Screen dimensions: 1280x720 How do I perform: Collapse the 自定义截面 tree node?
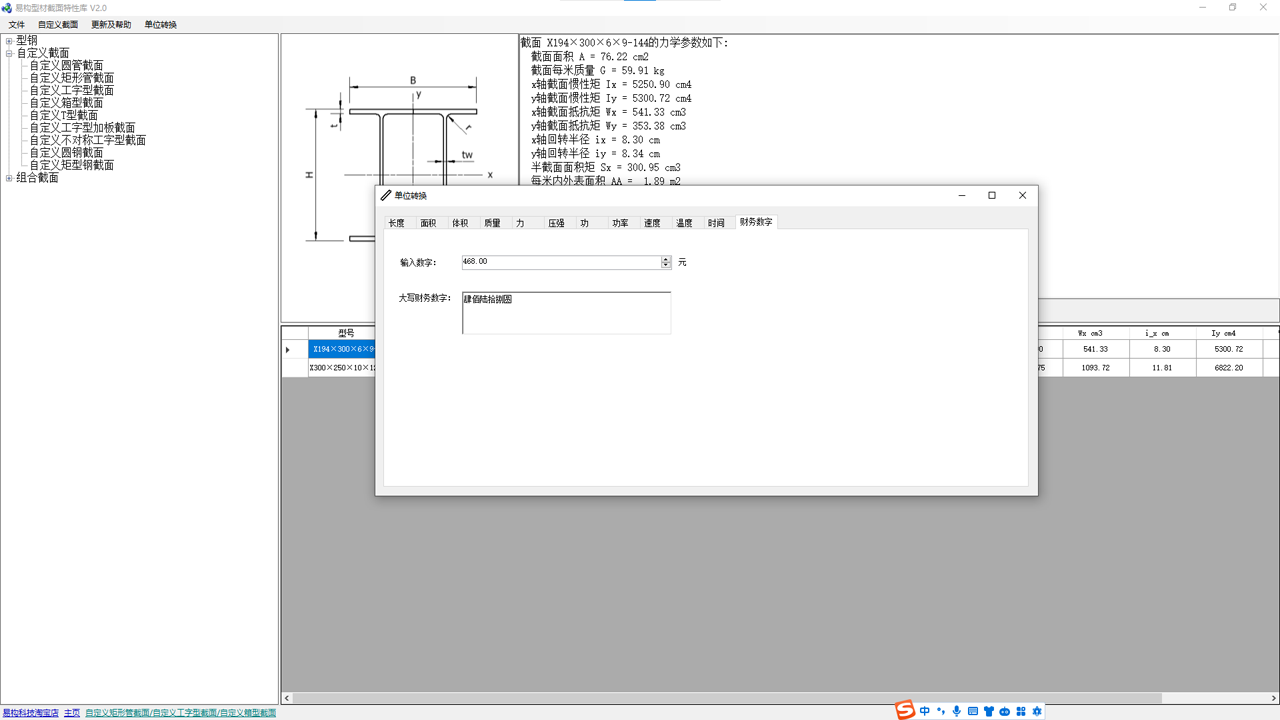point(9,54)
